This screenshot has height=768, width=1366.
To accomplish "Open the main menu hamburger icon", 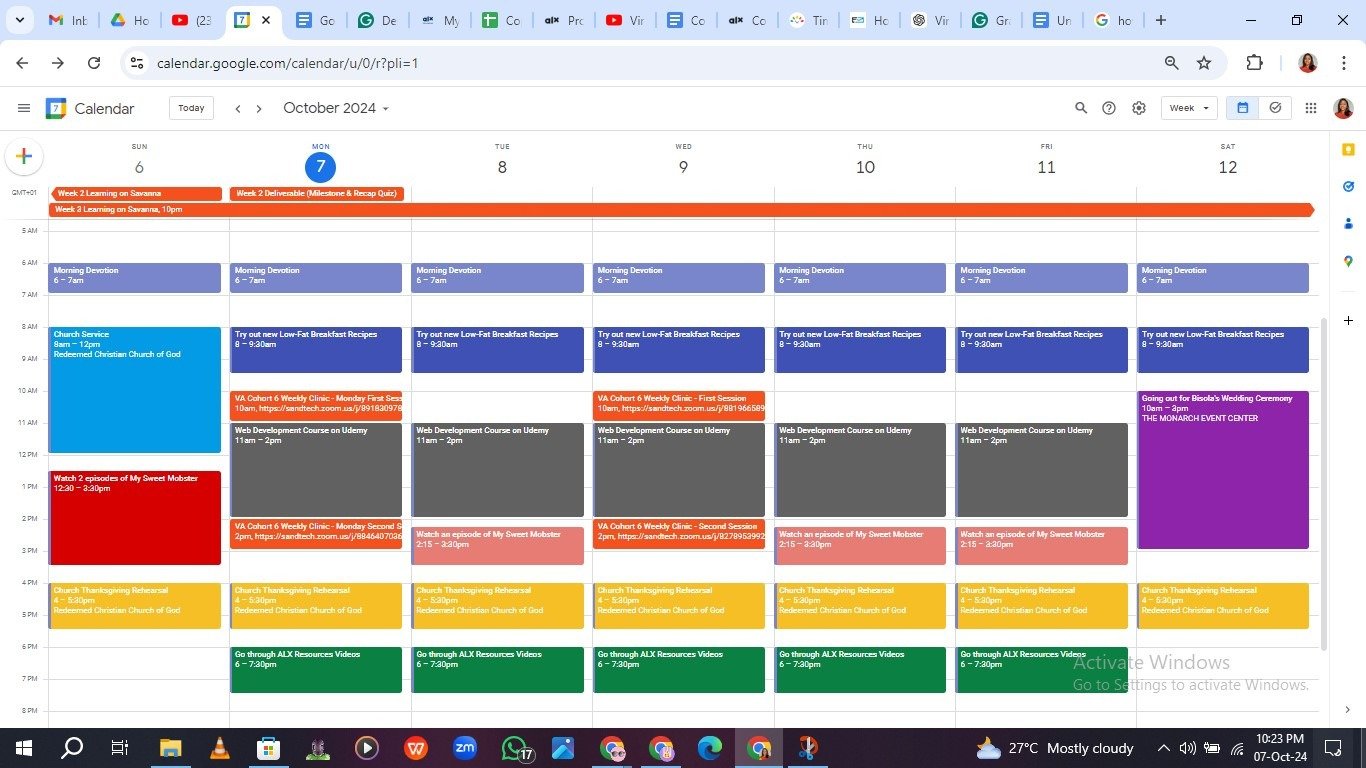I will click(x=24, y=108).
